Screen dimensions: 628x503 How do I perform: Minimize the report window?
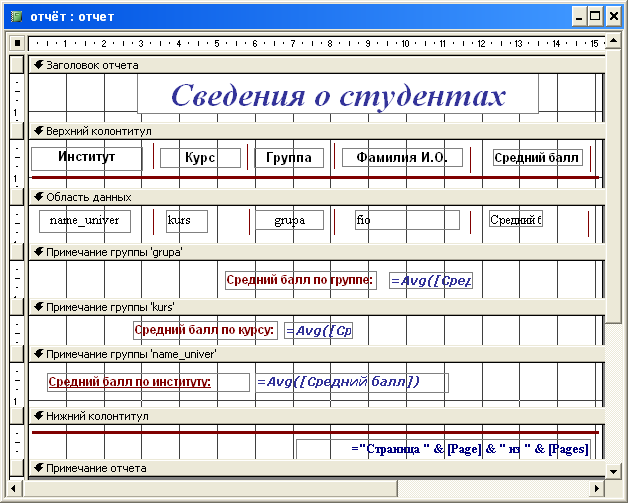pyautogui.click(x=579, y=17)
